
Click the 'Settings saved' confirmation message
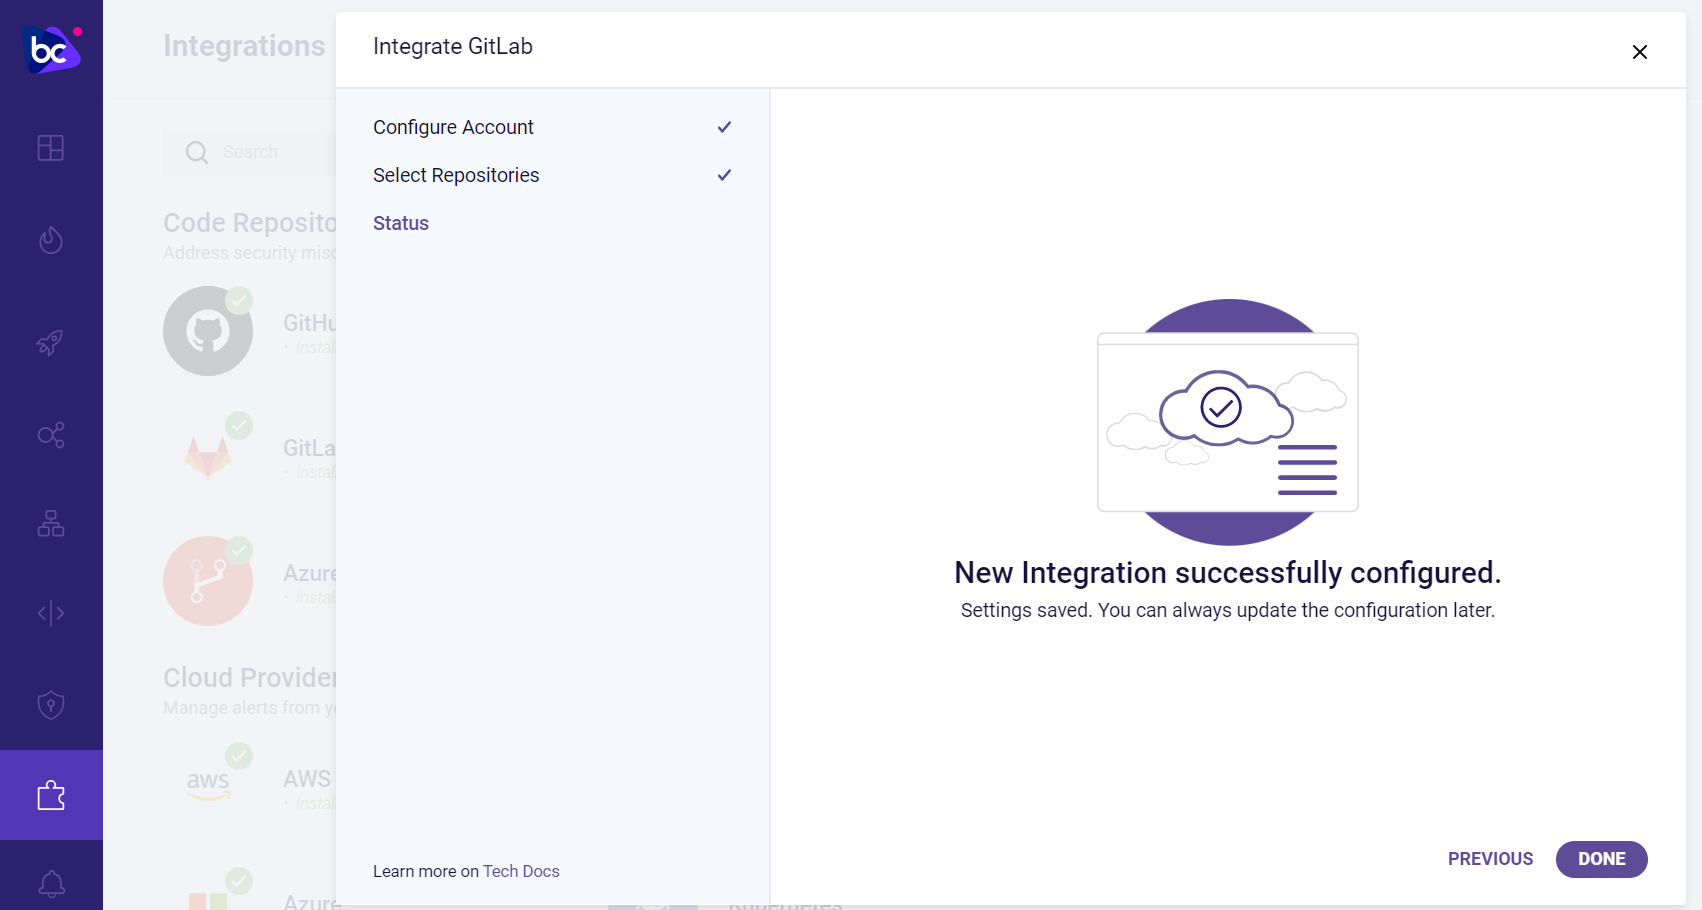pyautogui.click(x=1228, y=610)
